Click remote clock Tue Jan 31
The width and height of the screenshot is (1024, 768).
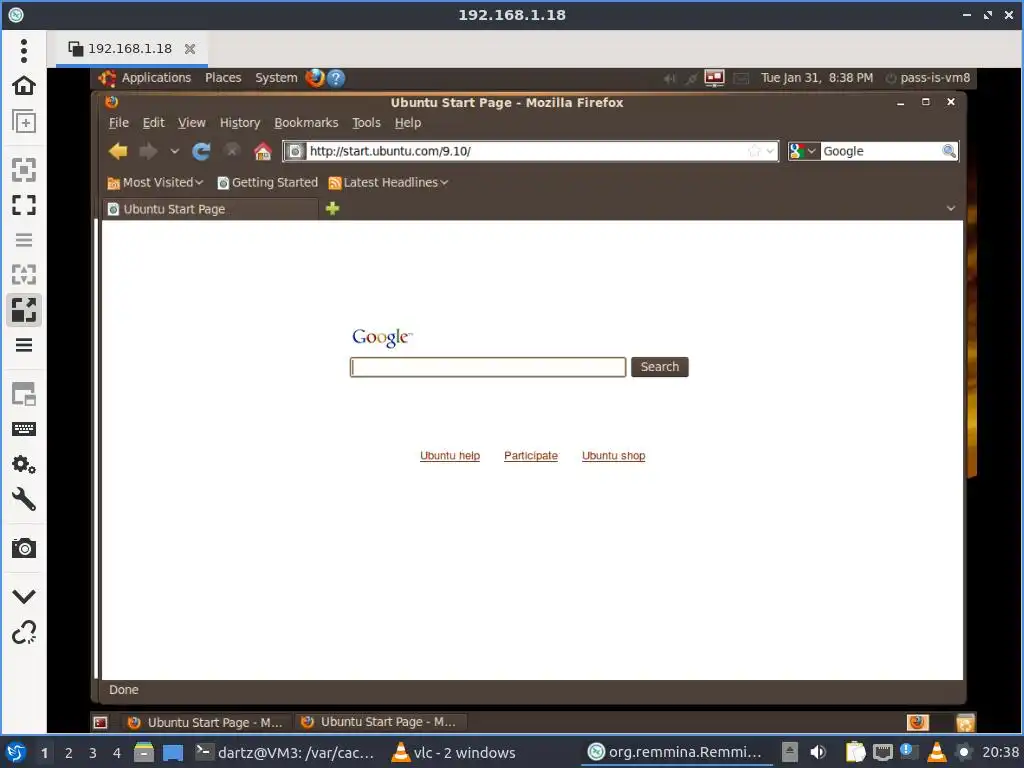click(x=816, y=78)
